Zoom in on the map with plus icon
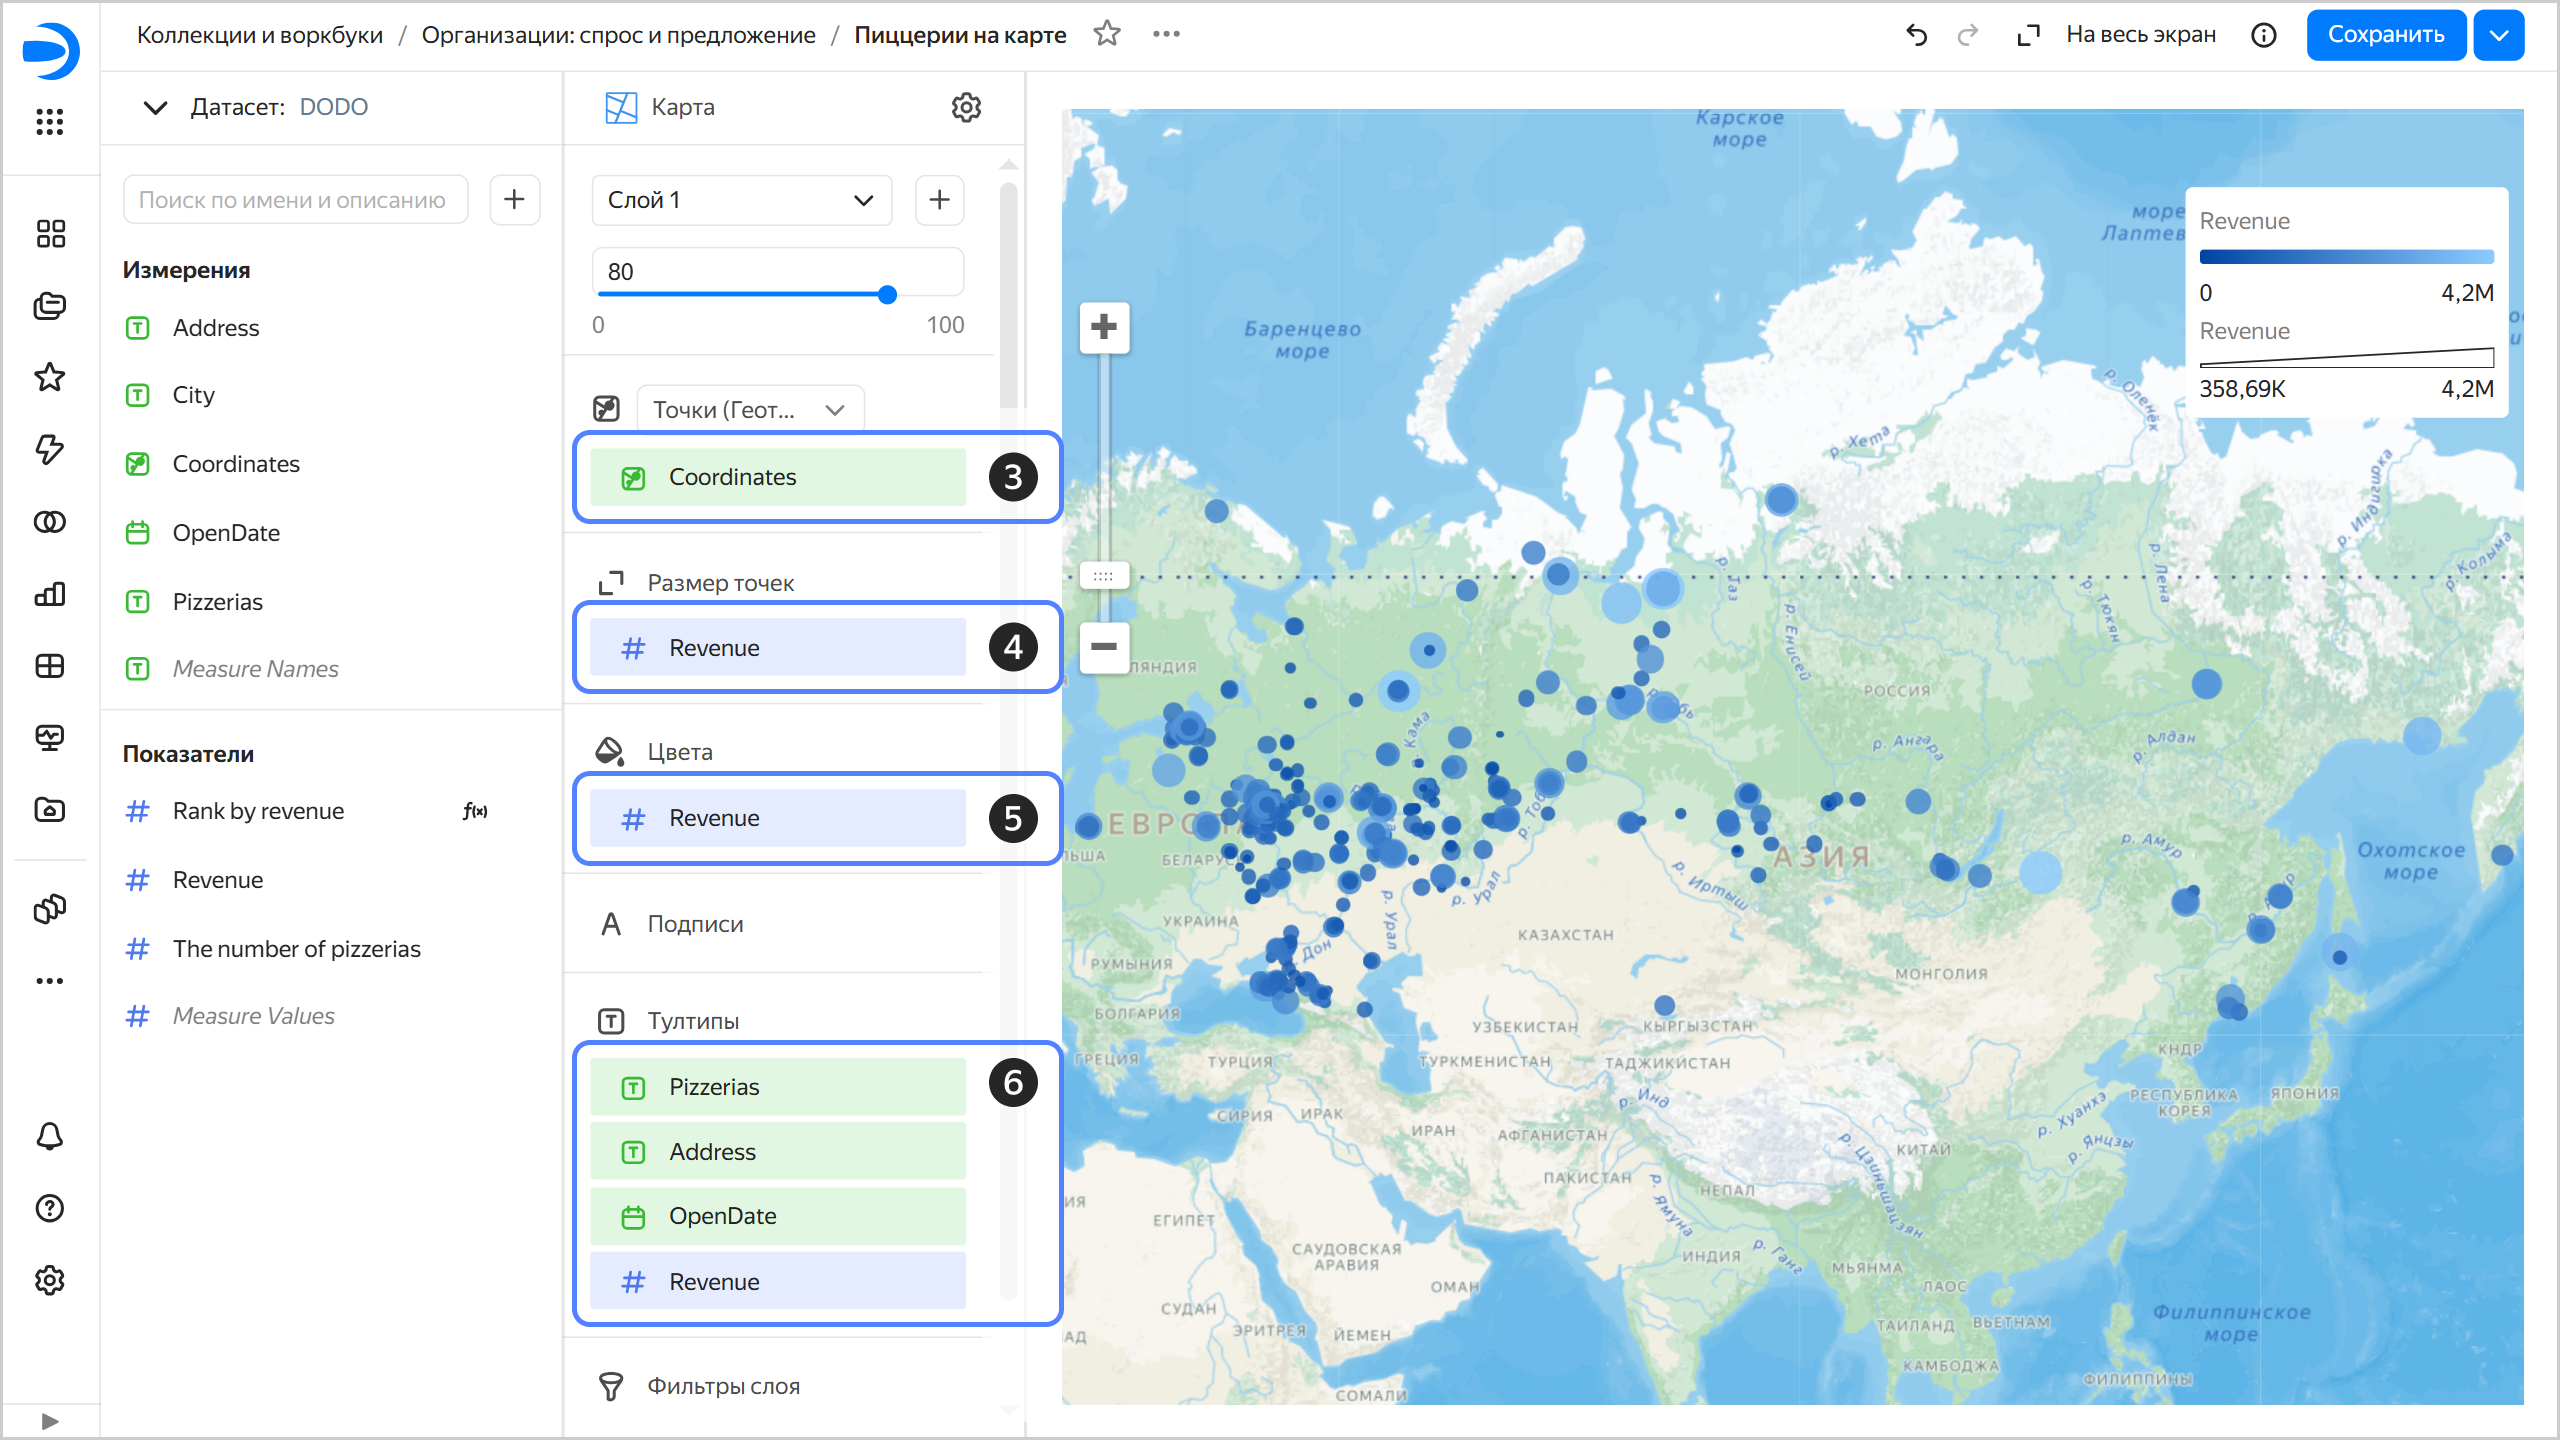This screenshot has width=2560, height=1440. coord(1103,328)
